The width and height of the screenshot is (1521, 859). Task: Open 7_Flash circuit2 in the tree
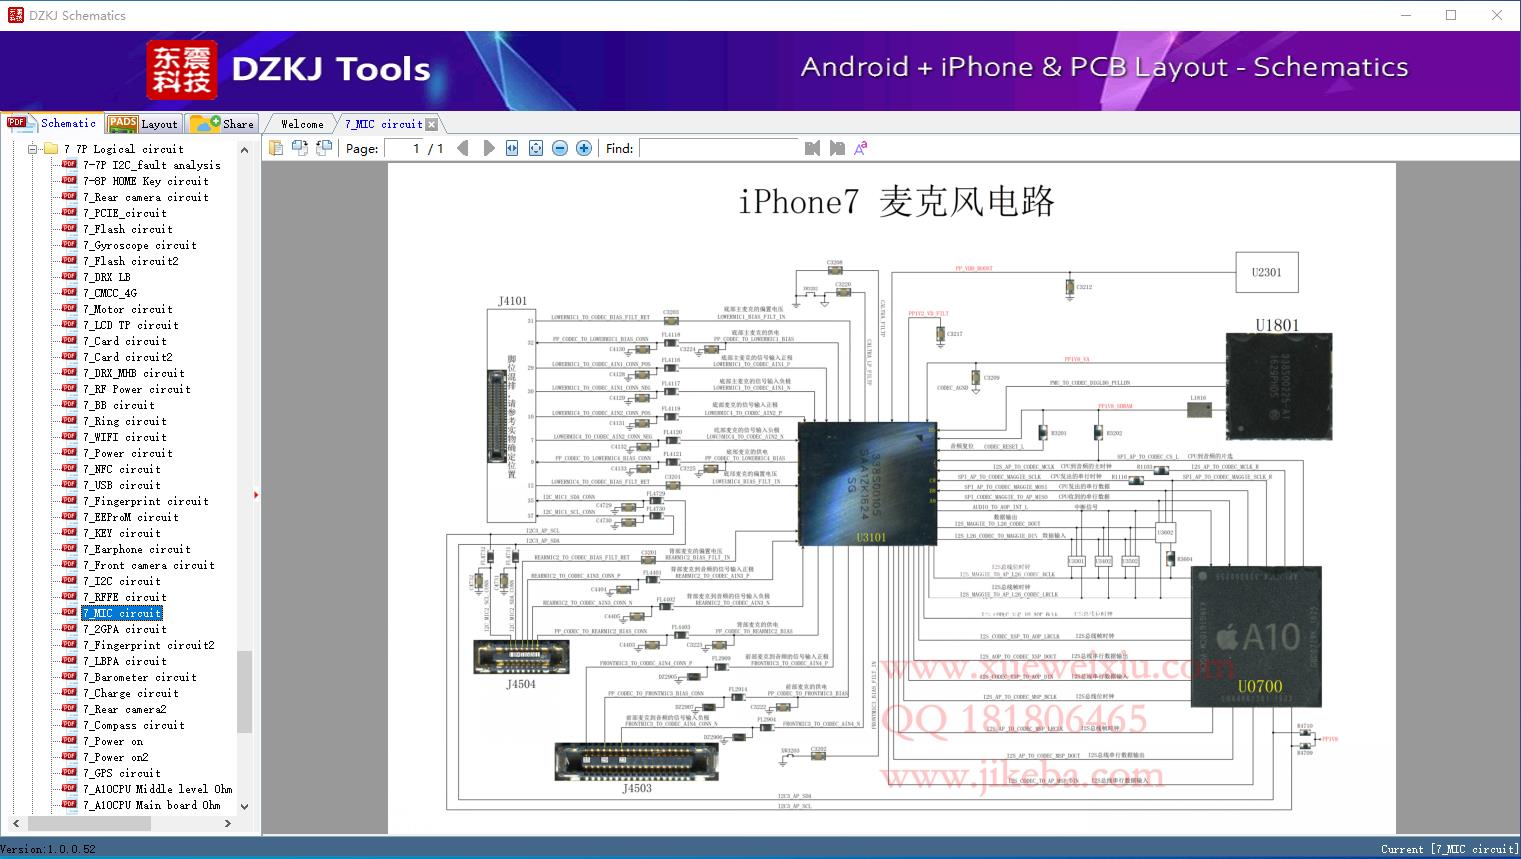131,261
